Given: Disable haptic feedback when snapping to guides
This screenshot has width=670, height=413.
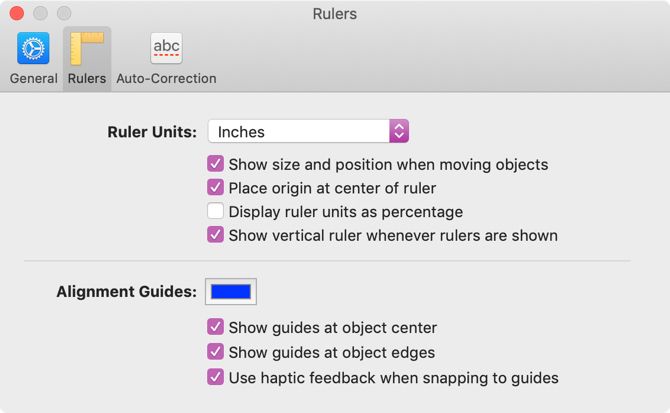Looking at the screenshot, I should pos(215,377).
